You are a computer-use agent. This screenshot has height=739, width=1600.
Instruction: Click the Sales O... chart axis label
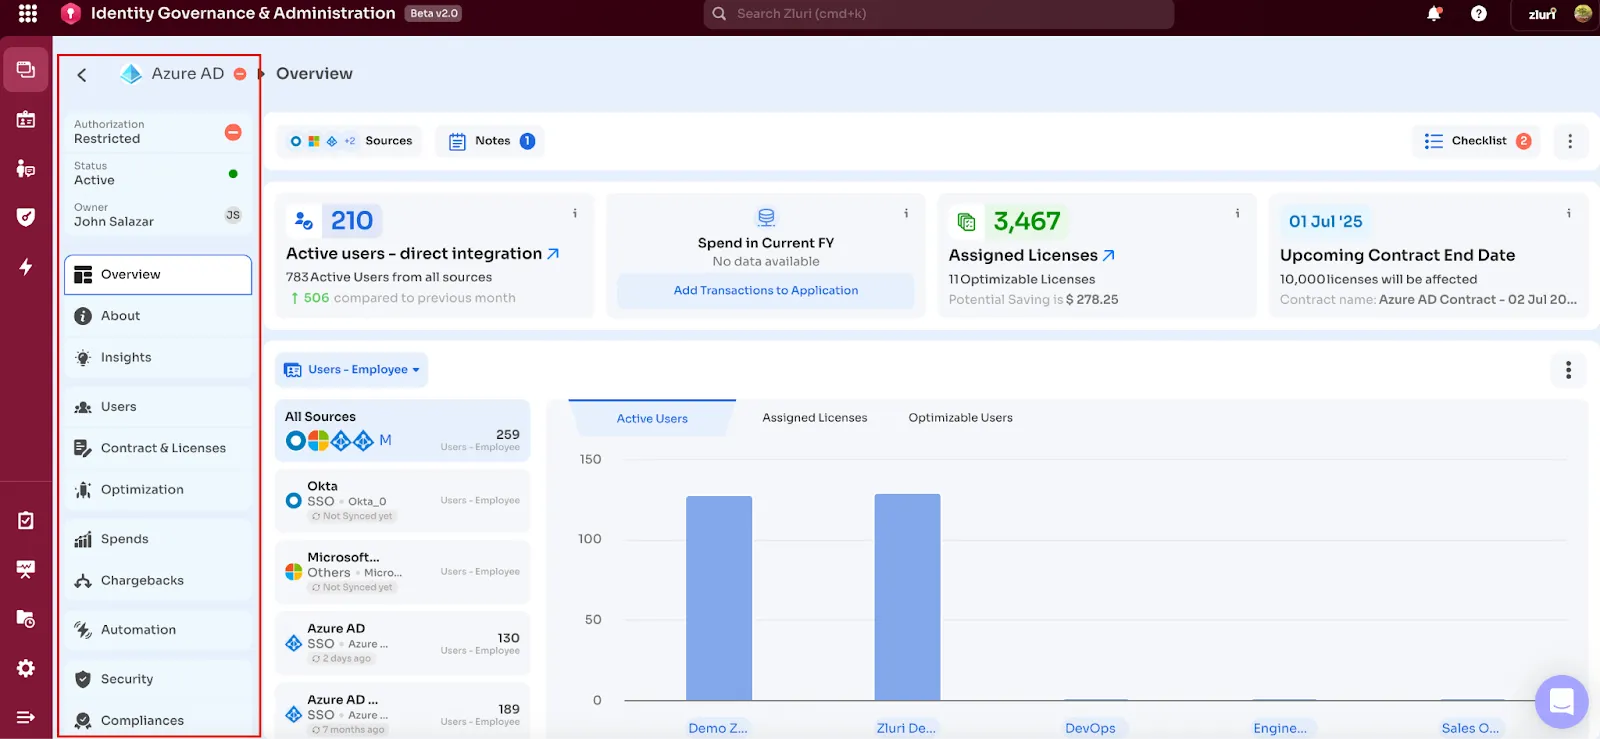pos(1470,728)
